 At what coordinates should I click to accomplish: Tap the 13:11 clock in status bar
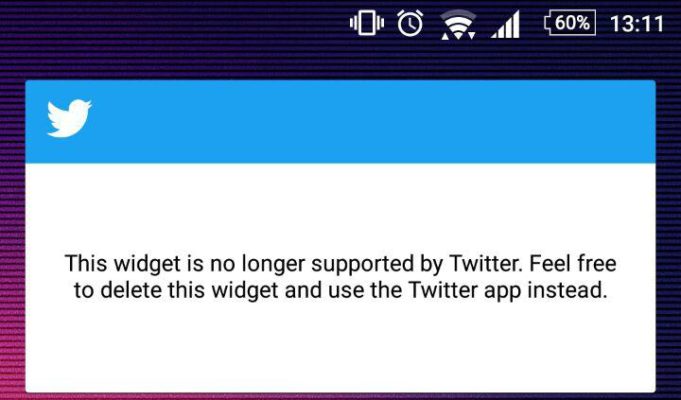[x=637, y=23]
